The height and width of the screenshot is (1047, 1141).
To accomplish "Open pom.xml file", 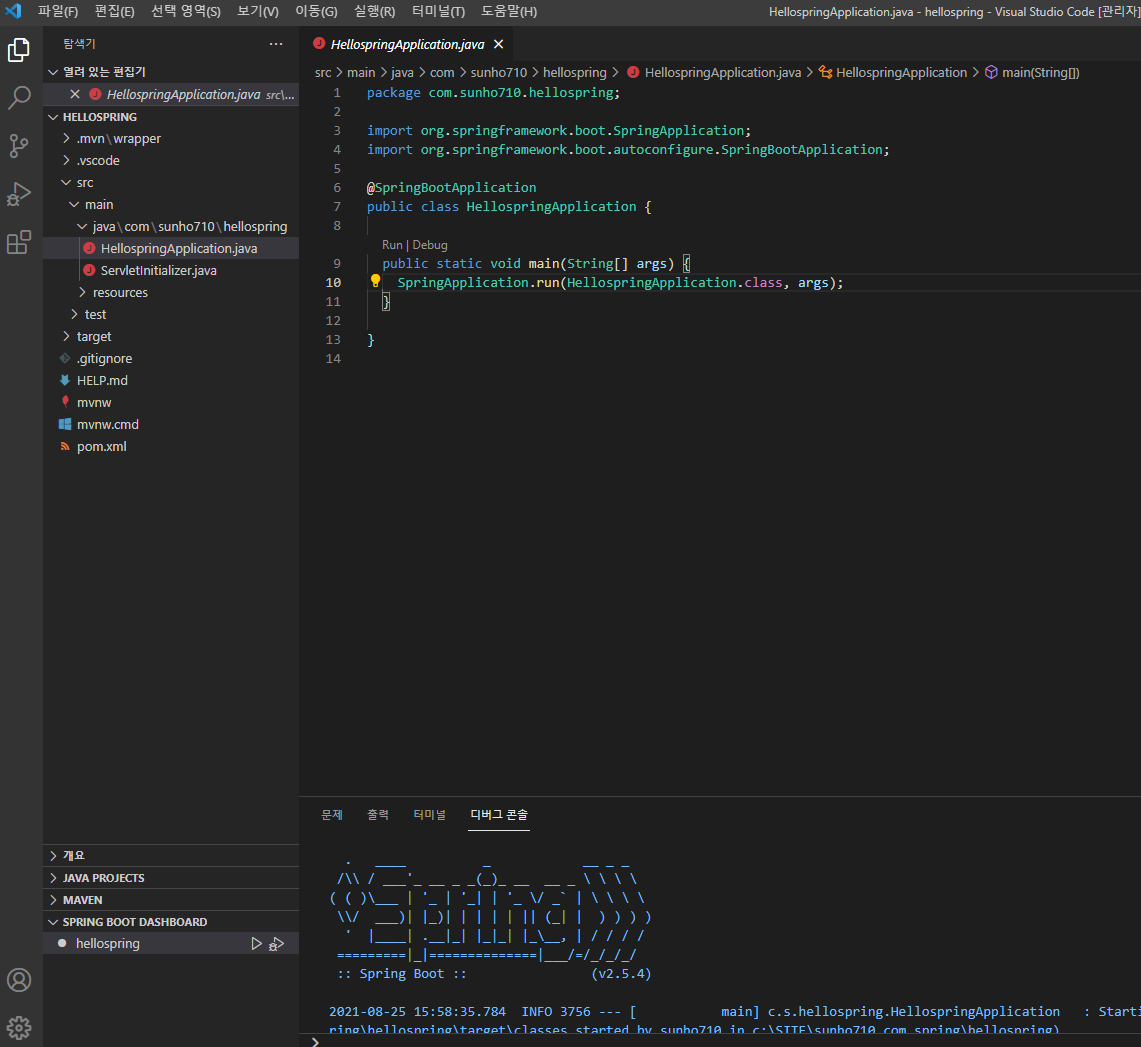I will (x=102, y=447).
